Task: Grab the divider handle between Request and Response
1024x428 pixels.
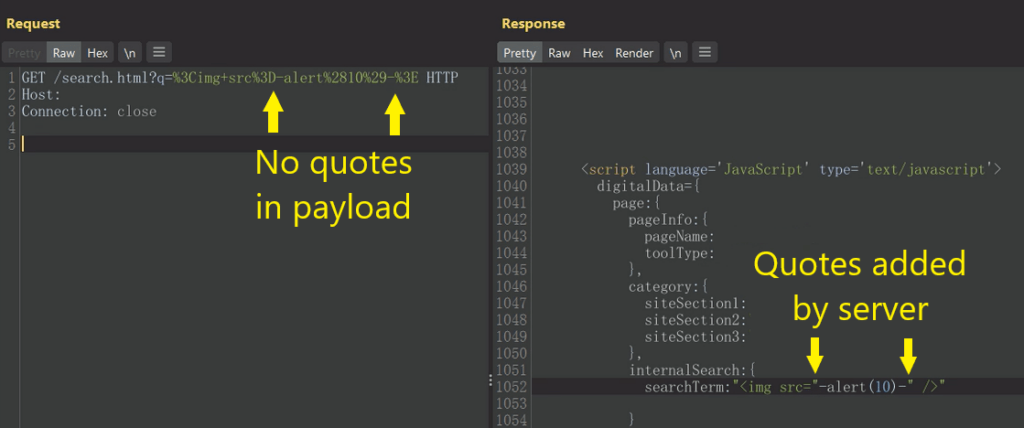Action: (489, 379)
